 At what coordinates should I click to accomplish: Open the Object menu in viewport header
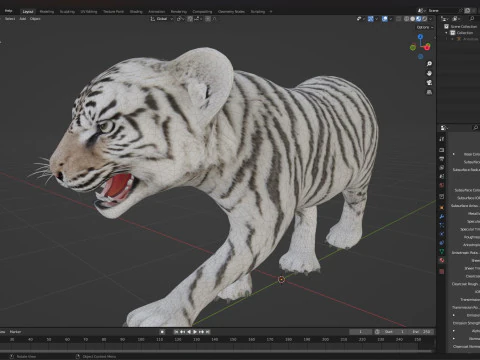35,19
